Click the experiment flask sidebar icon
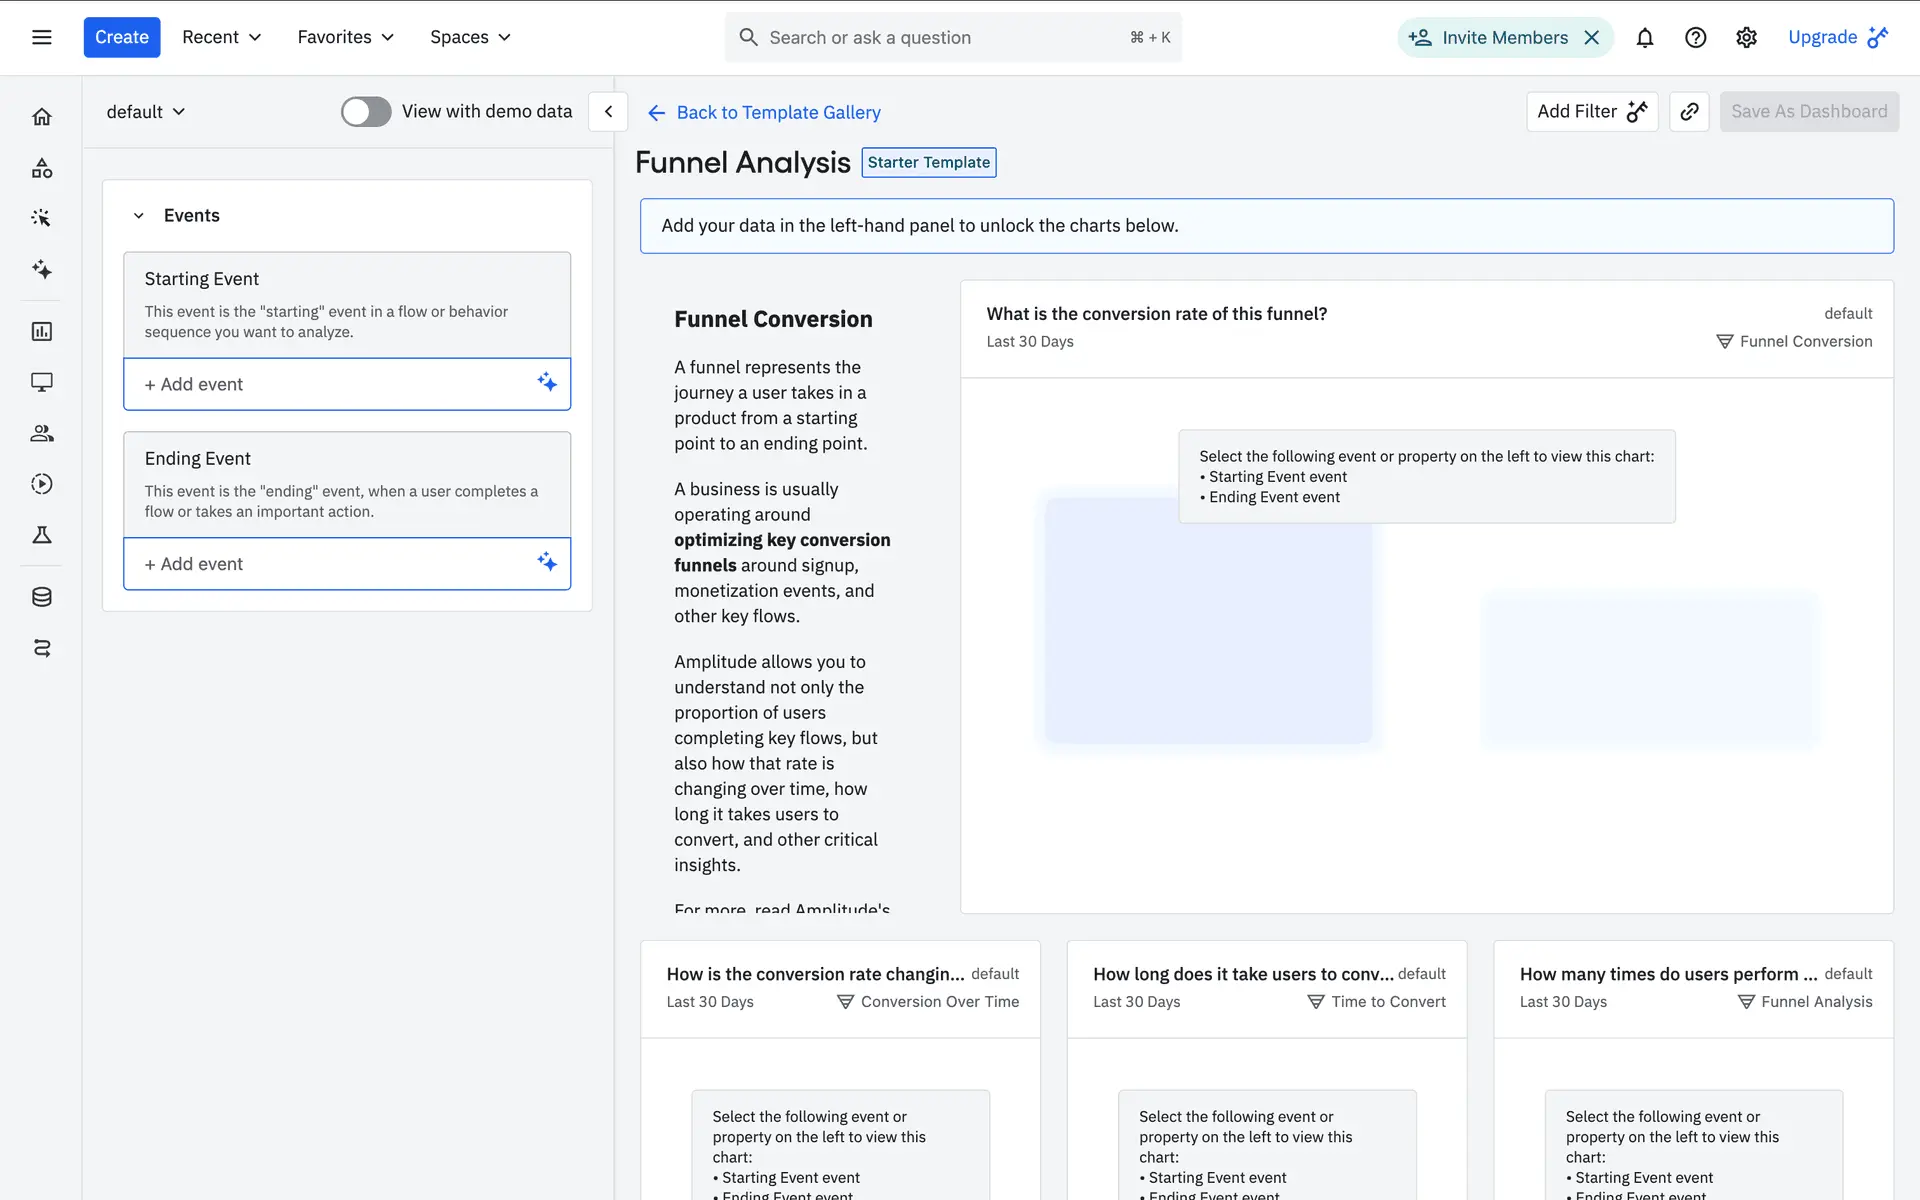 point(42,535)
